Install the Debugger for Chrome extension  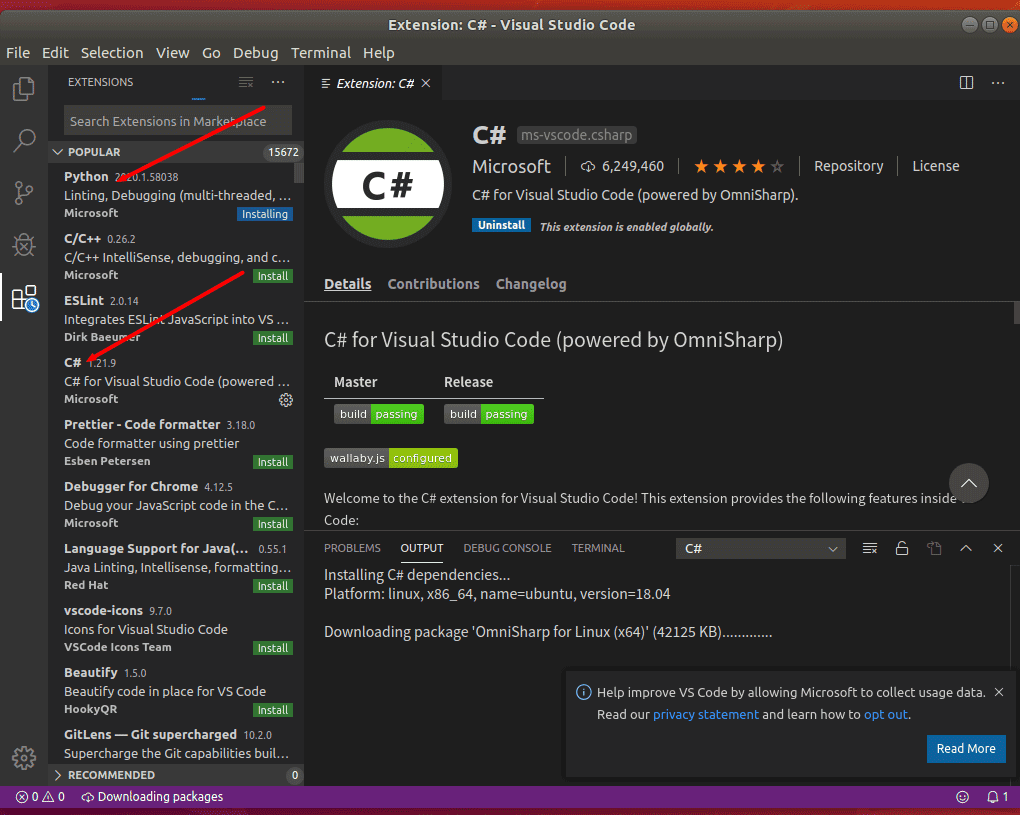click(x=273, y=524)
